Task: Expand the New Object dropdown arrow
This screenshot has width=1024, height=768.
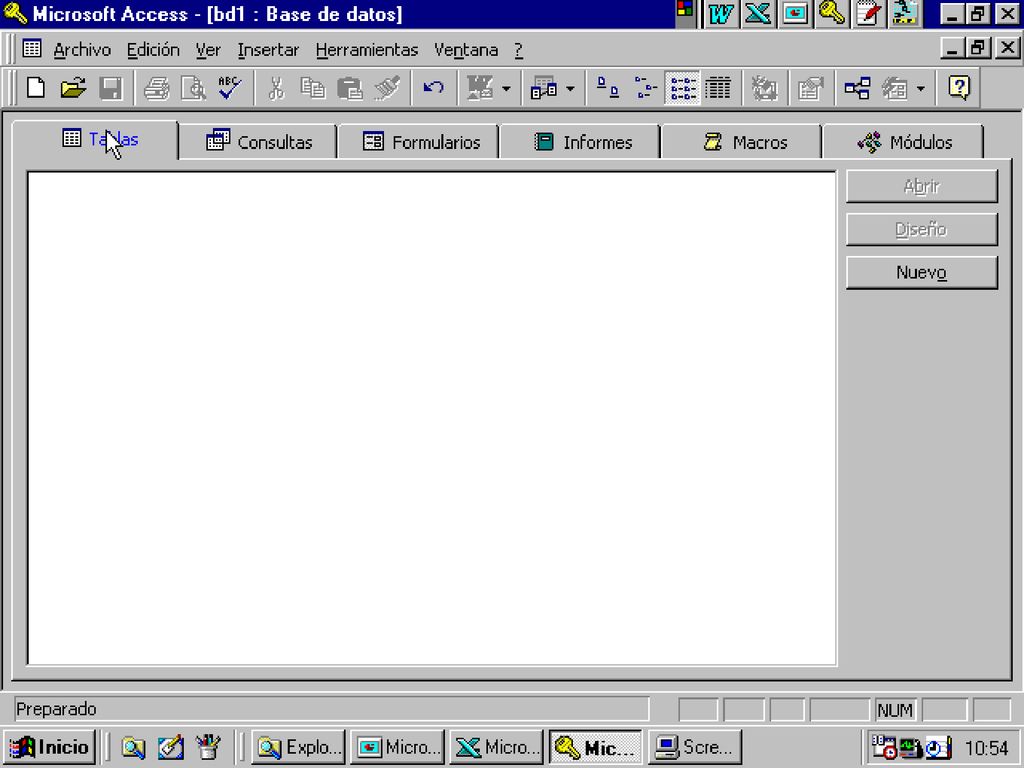Action: (921, 88)
